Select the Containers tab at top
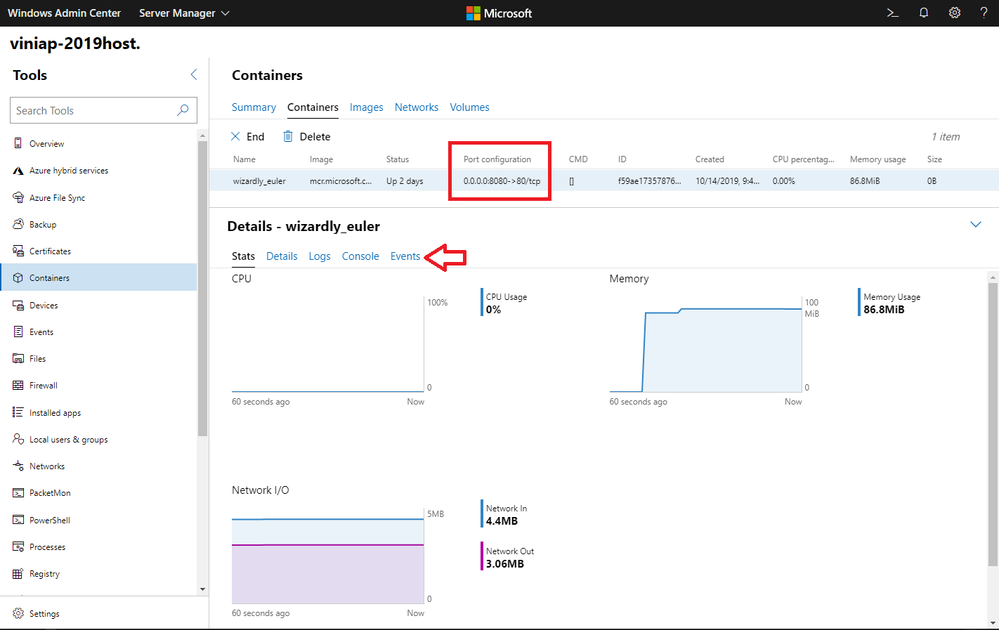Image resolution: width=999 pixels, height=630 pixels. click(313, 107)
